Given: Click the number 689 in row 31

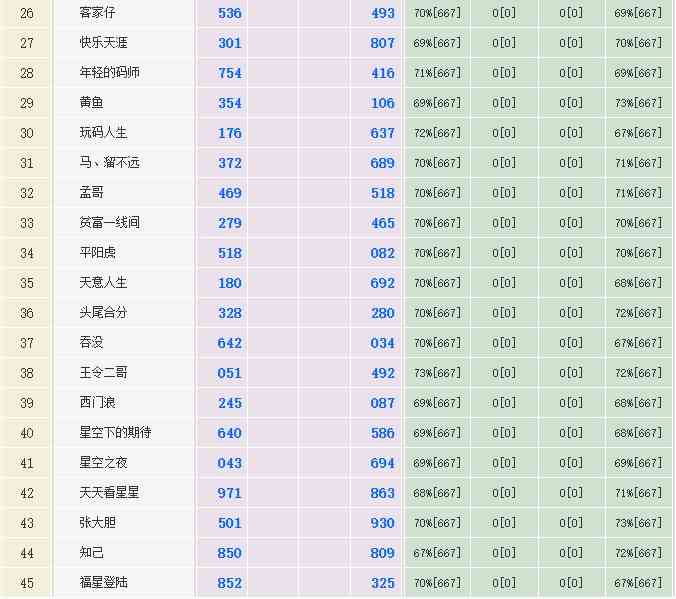Looking at the screenshot, I should pyautogui.click(x=383, y=163).
